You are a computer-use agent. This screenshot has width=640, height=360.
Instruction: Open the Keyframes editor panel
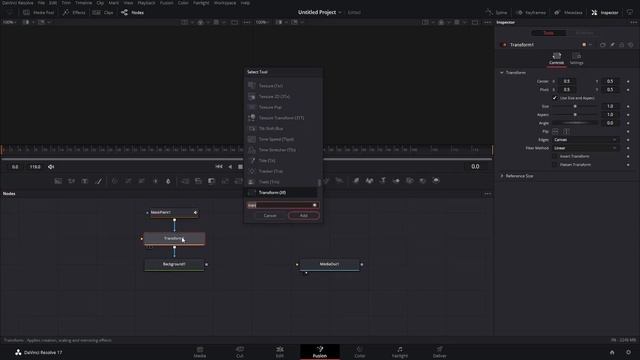[x=531, y=13]
